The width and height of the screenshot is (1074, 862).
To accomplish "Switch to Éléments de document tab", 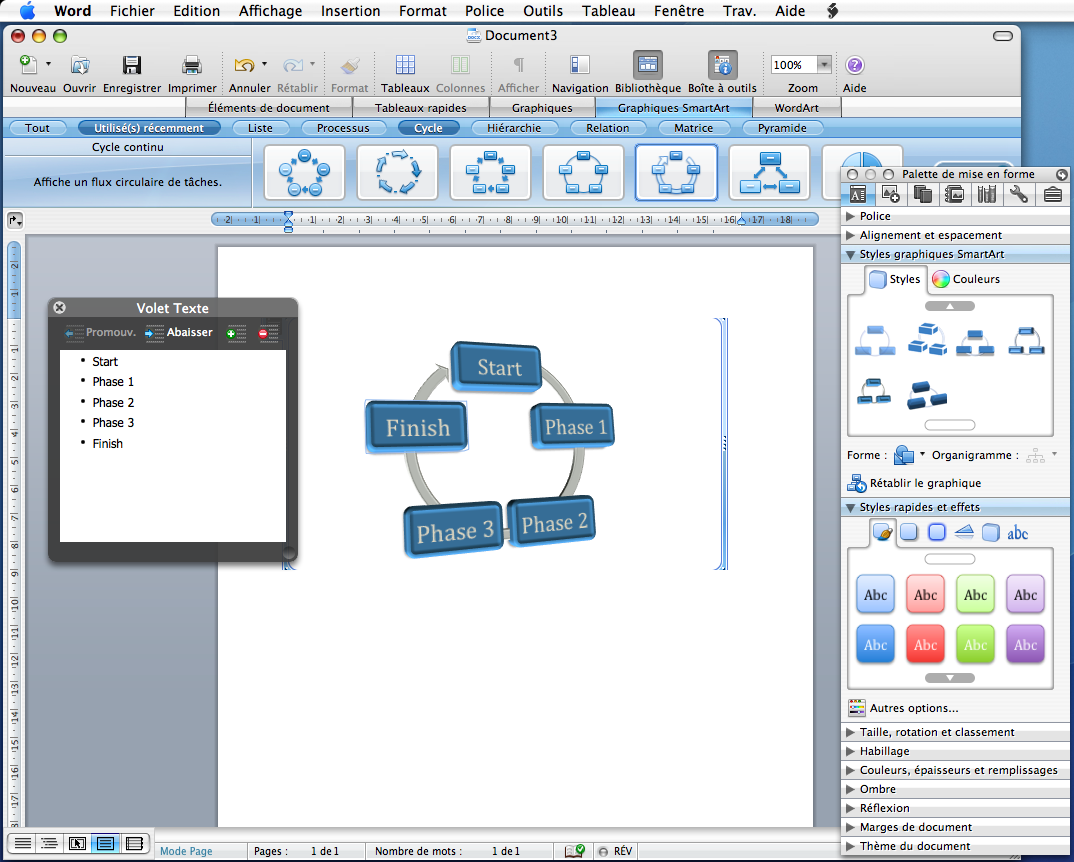I will tap(268, 108).
